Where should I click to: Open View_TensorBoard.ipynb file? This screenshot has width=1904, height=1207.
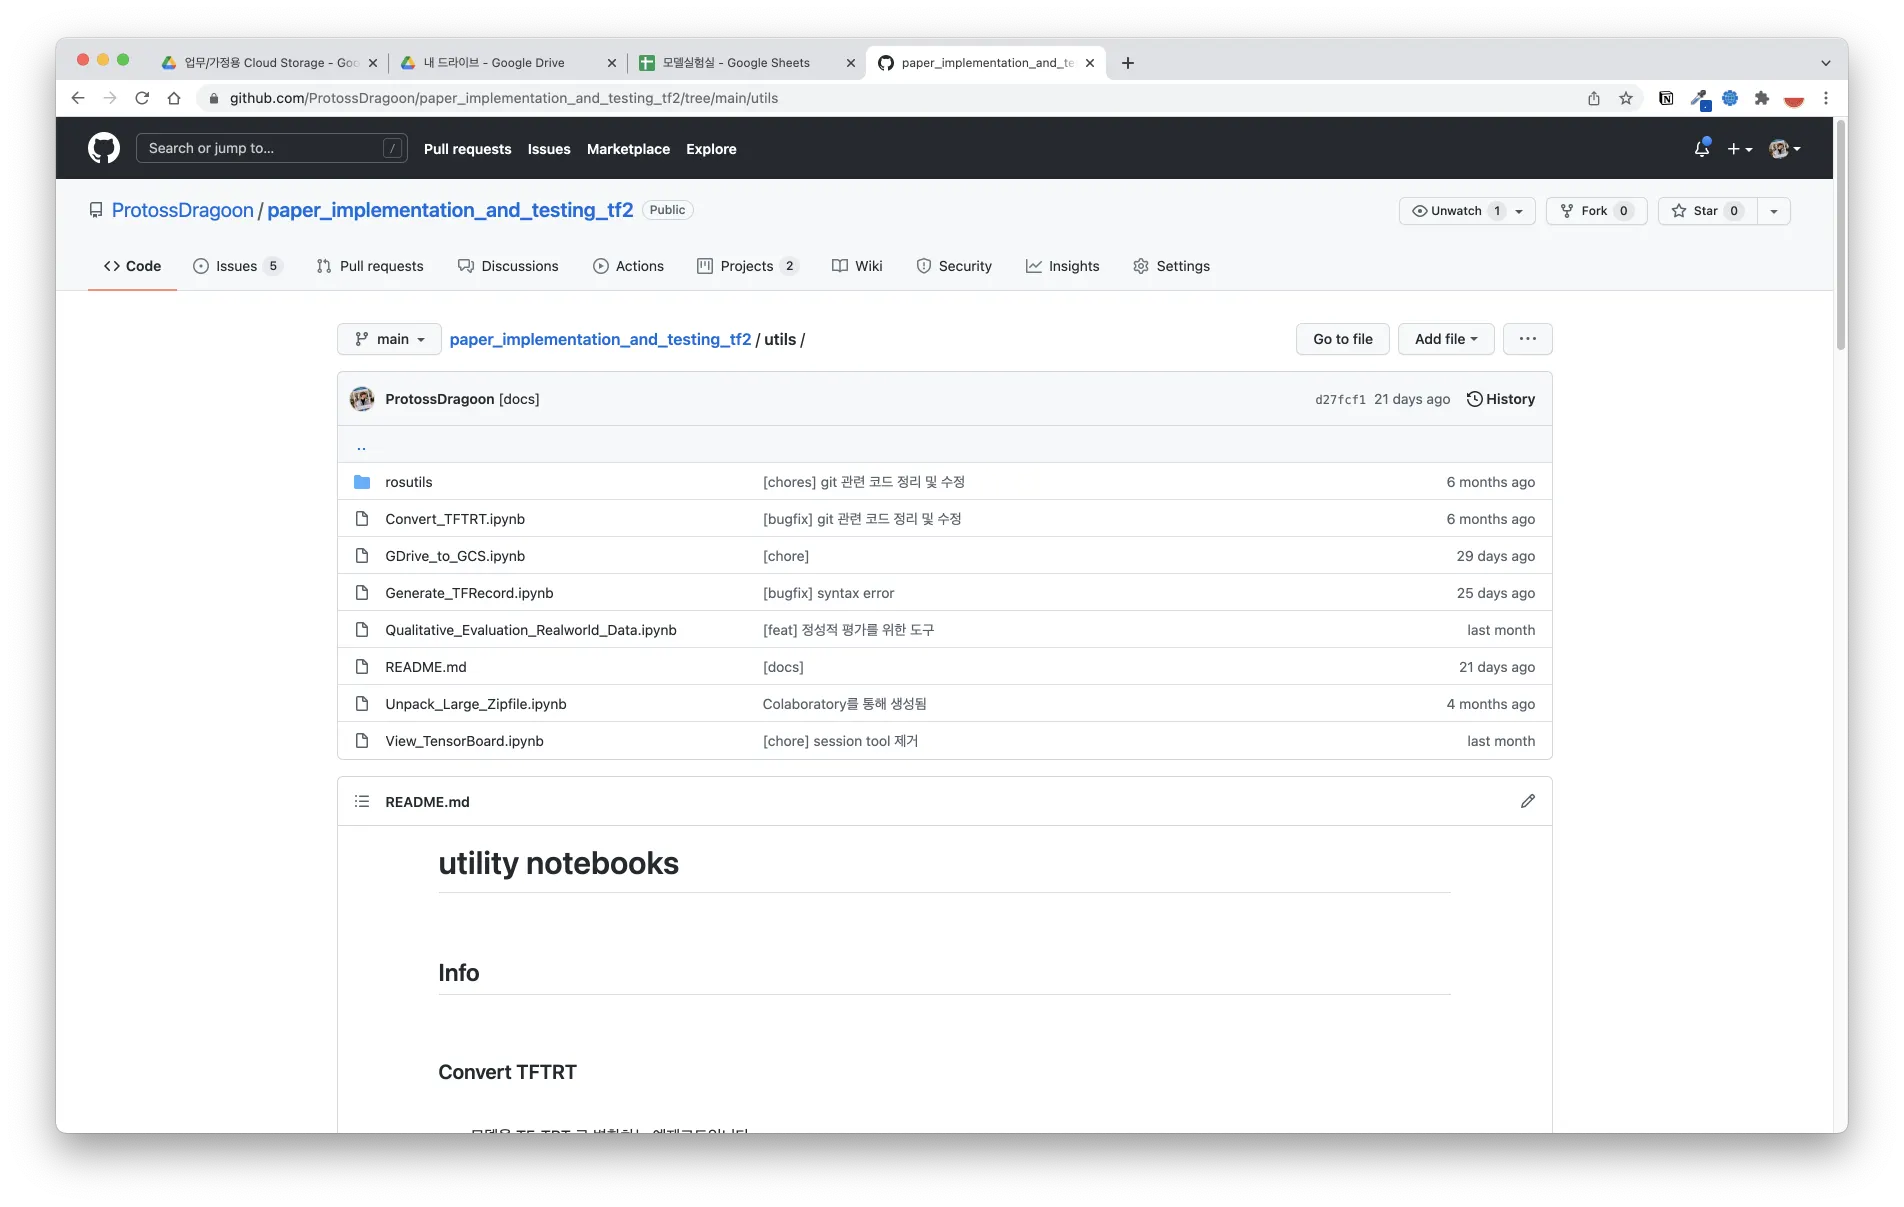coord(464,741)
